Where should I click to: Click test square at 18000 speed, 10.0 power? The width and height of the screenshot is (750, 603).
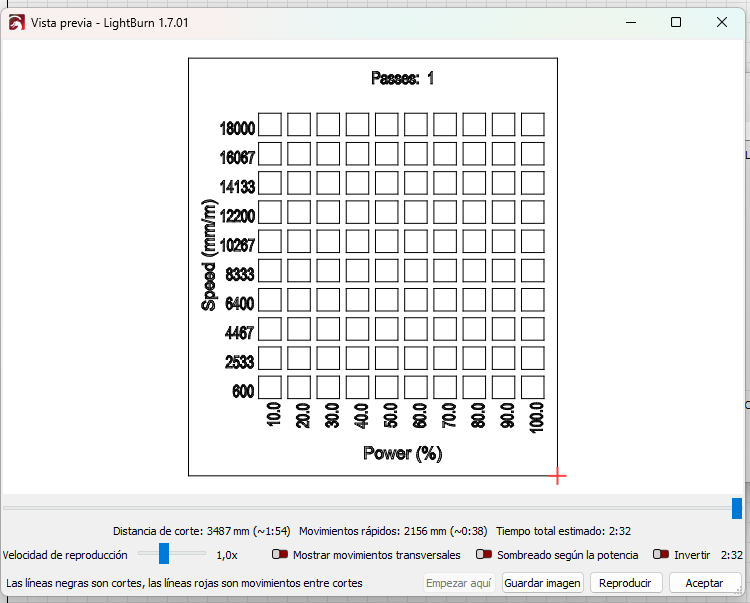point(270,124)
